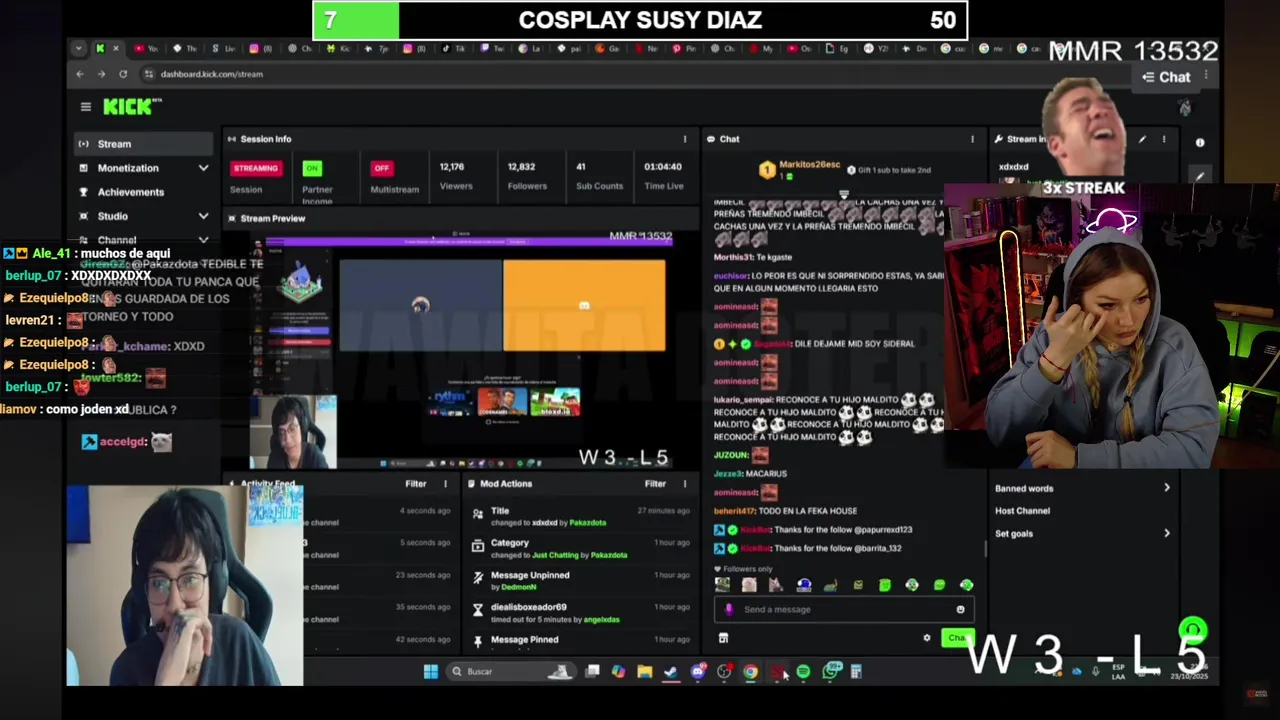Open Steam from taskbar

pyautogui.click(x=671, y=671)
